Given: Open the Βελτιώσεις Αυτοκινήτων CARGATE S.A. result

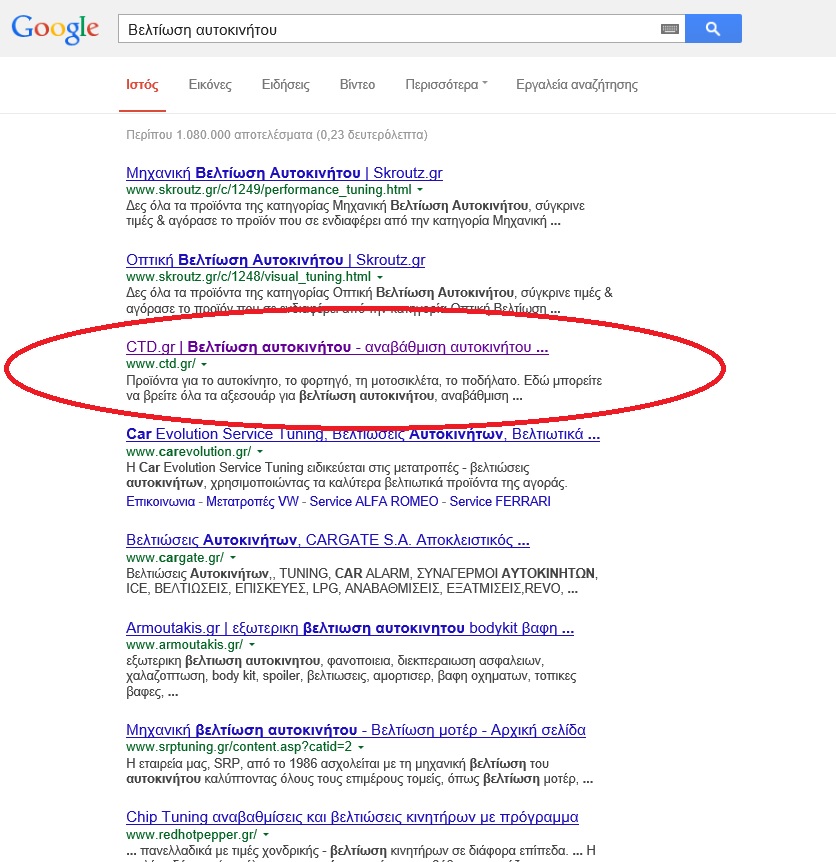Looking at the screenshot, I should click(328, 540).
